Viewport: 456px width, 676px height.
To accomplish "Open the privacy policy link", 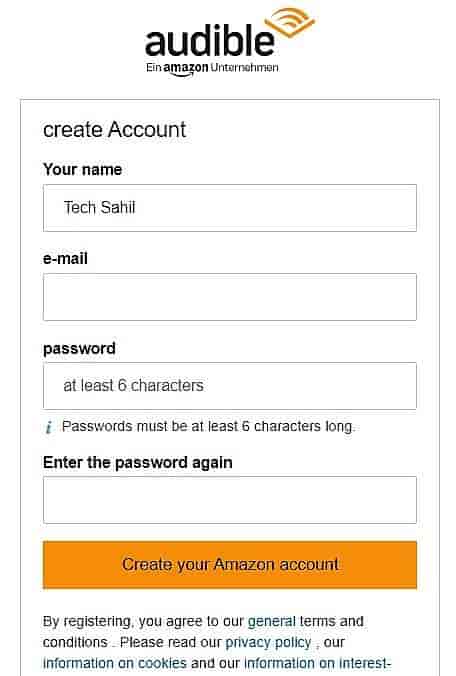I will [268, 642].
